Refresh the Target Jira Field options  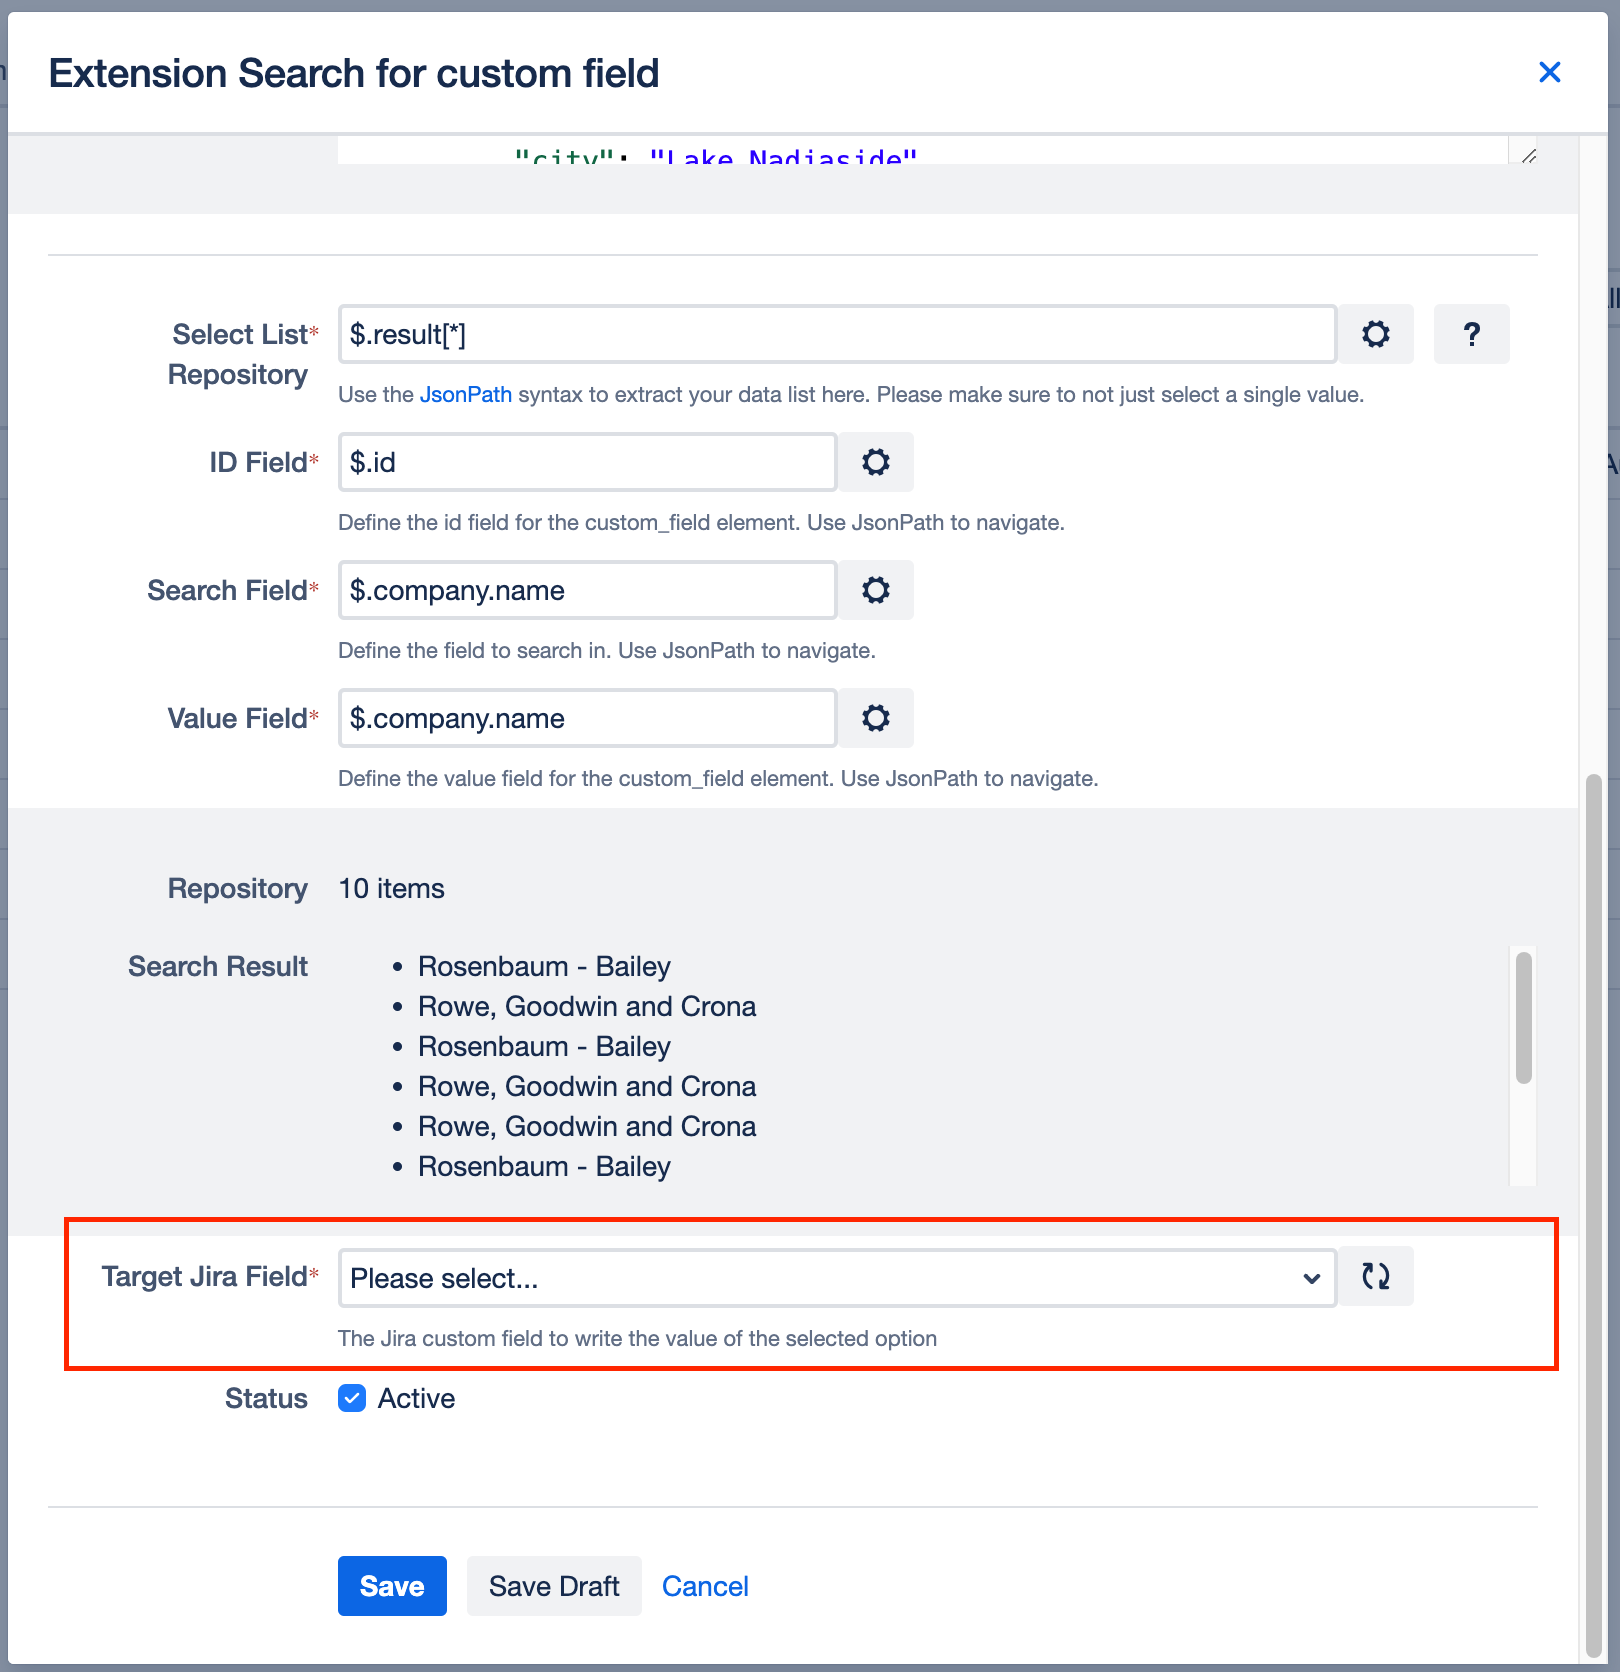pos(1376,1276)
